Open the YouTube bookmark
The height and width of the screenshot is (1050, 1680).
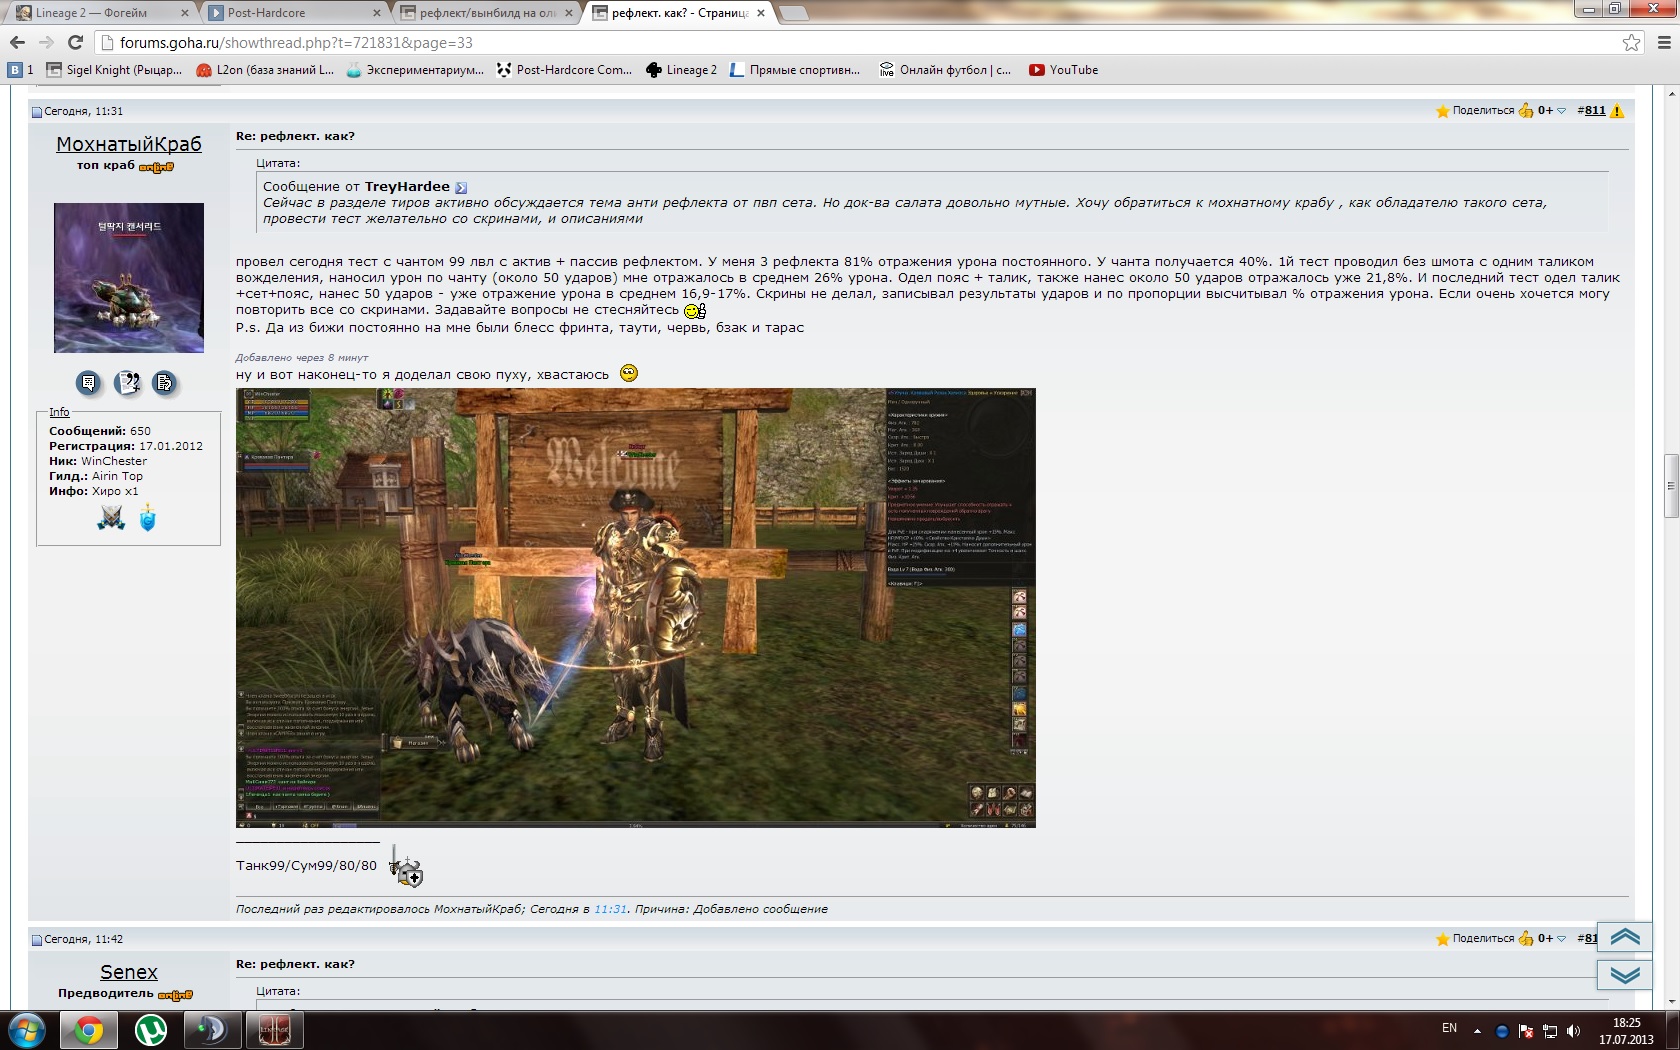(1064, 70)
